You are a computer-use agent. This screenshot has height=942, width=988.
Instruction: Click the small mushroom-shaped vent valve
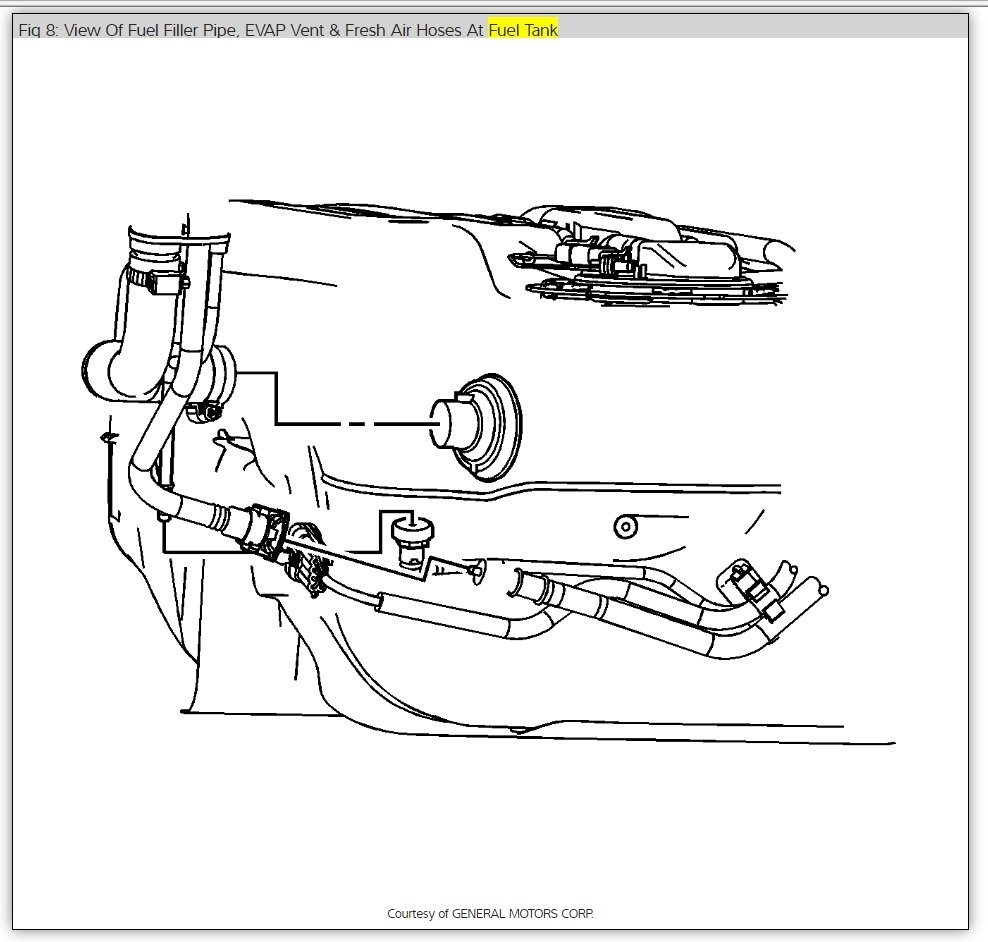412,541
